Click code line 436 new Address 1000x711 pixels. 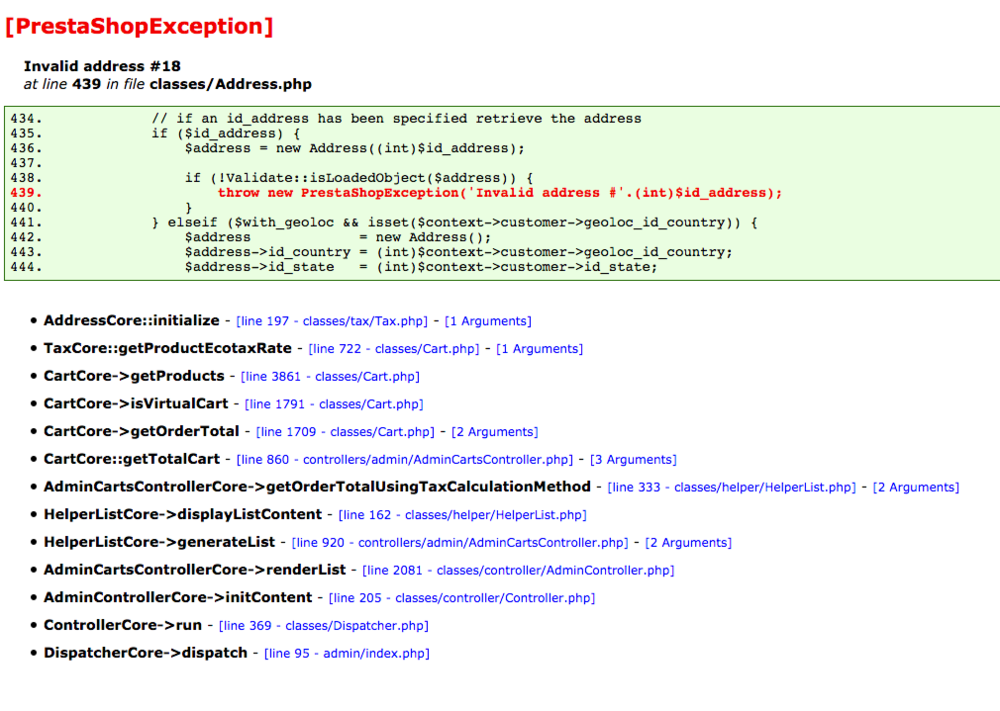tap(355, 148)
